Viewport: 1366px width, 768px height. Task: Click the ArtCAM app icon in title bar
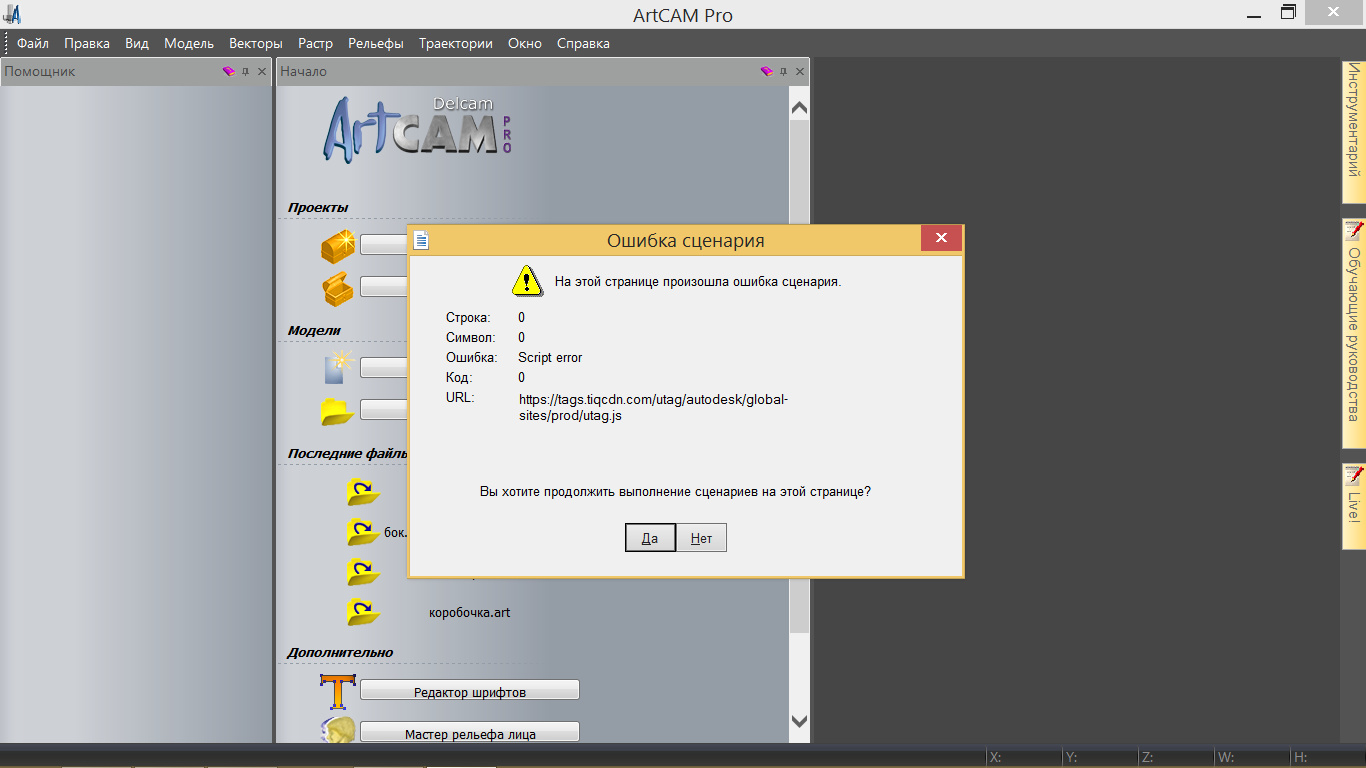coord(13,15)
